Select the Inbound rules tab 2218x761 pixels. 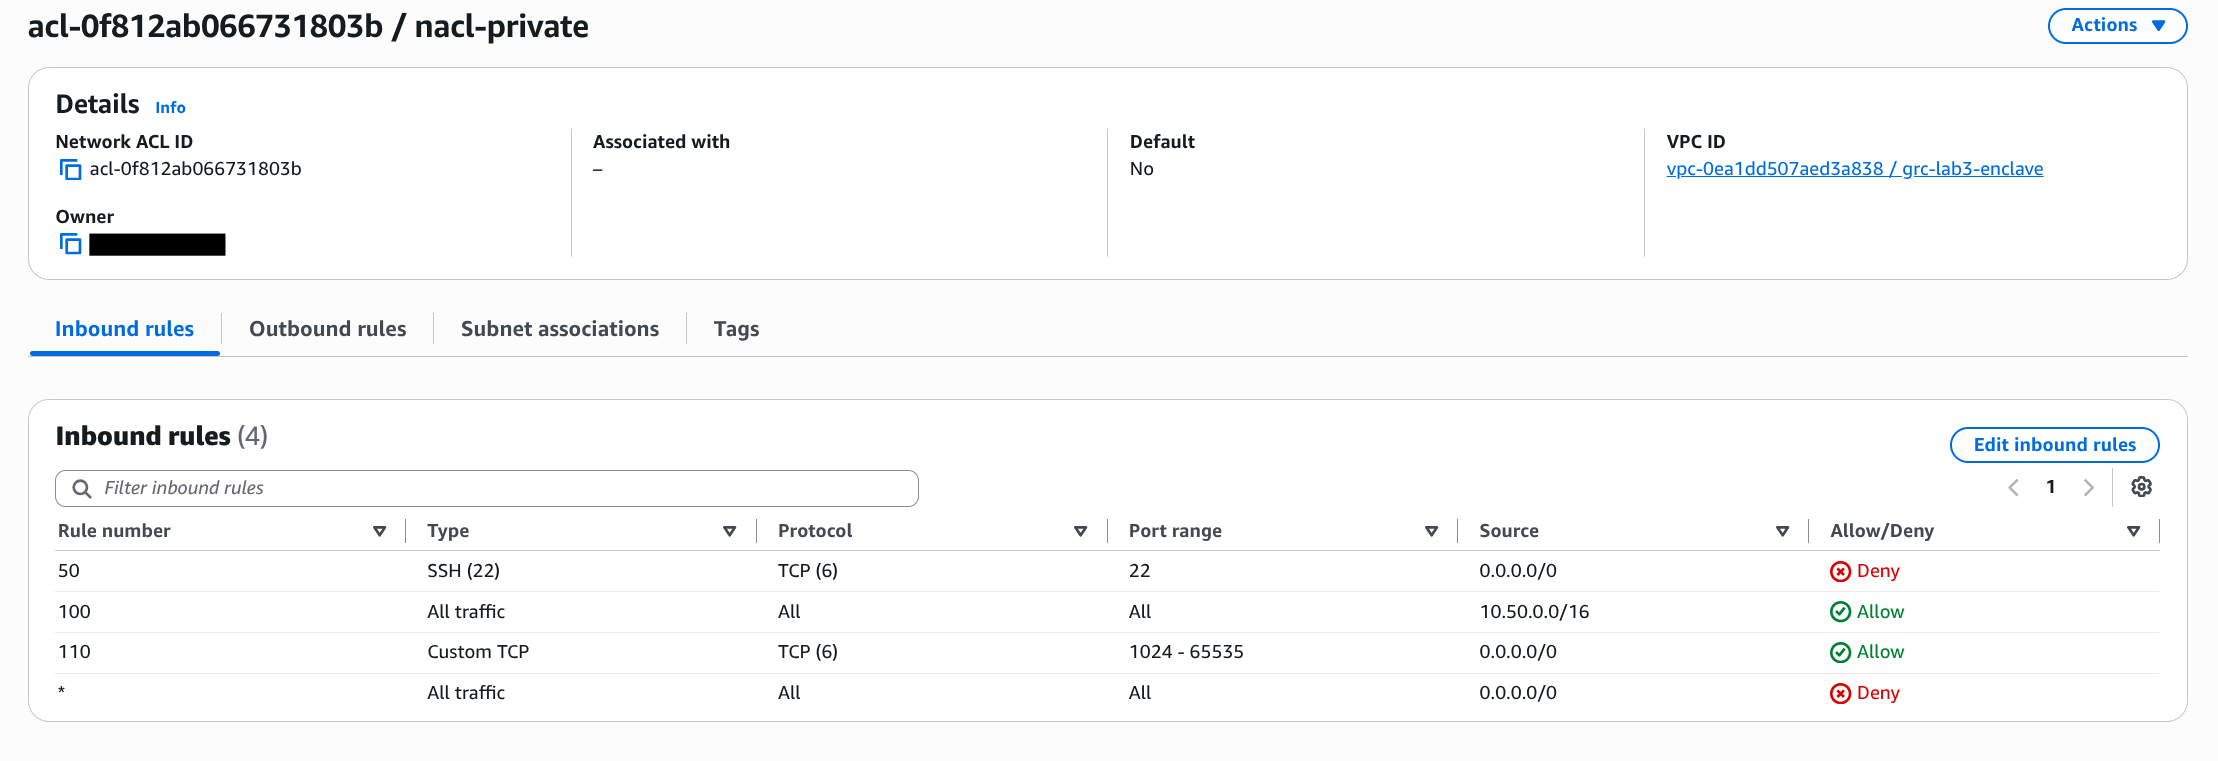tap(124, 329)
